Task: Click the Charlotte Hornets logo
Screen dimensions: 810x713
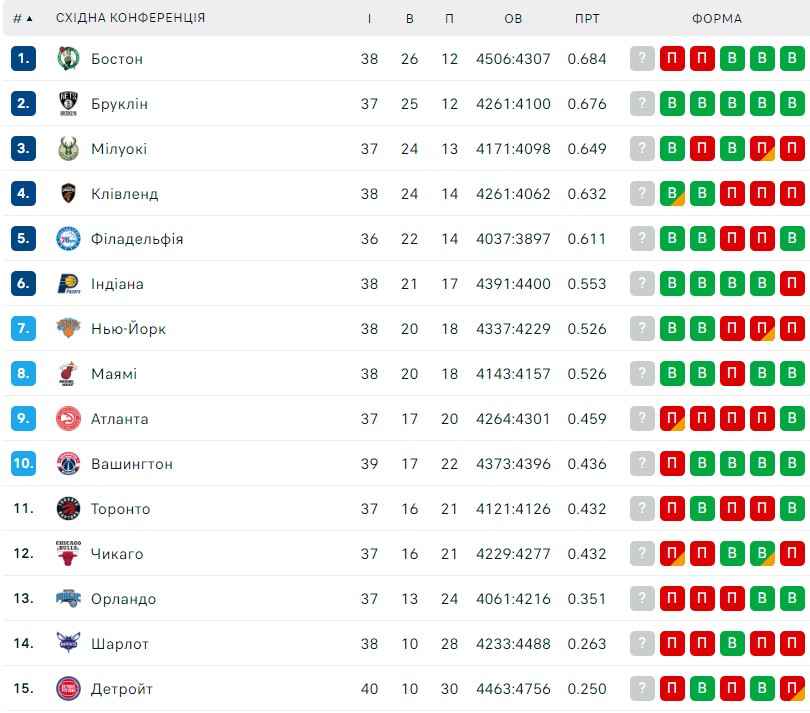Action: coord(68,643)
